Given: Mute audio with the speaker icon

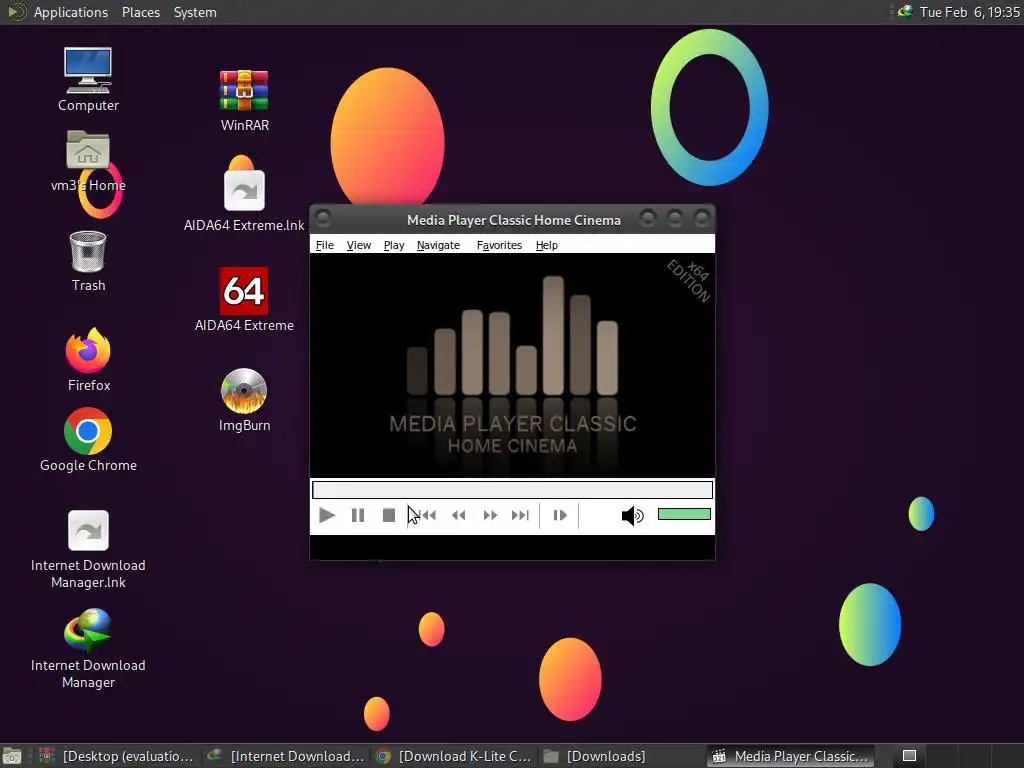Looking at the screenshot, I should click(632, 515).
